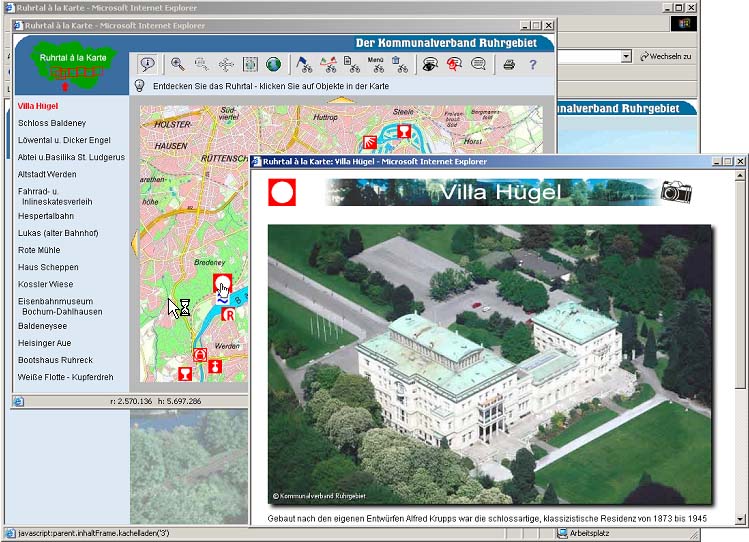Open Weiße Flotte - Kupferdreh entry
Image resolution: width=749 pixels, height=542 pixels.
pos(65,377)
